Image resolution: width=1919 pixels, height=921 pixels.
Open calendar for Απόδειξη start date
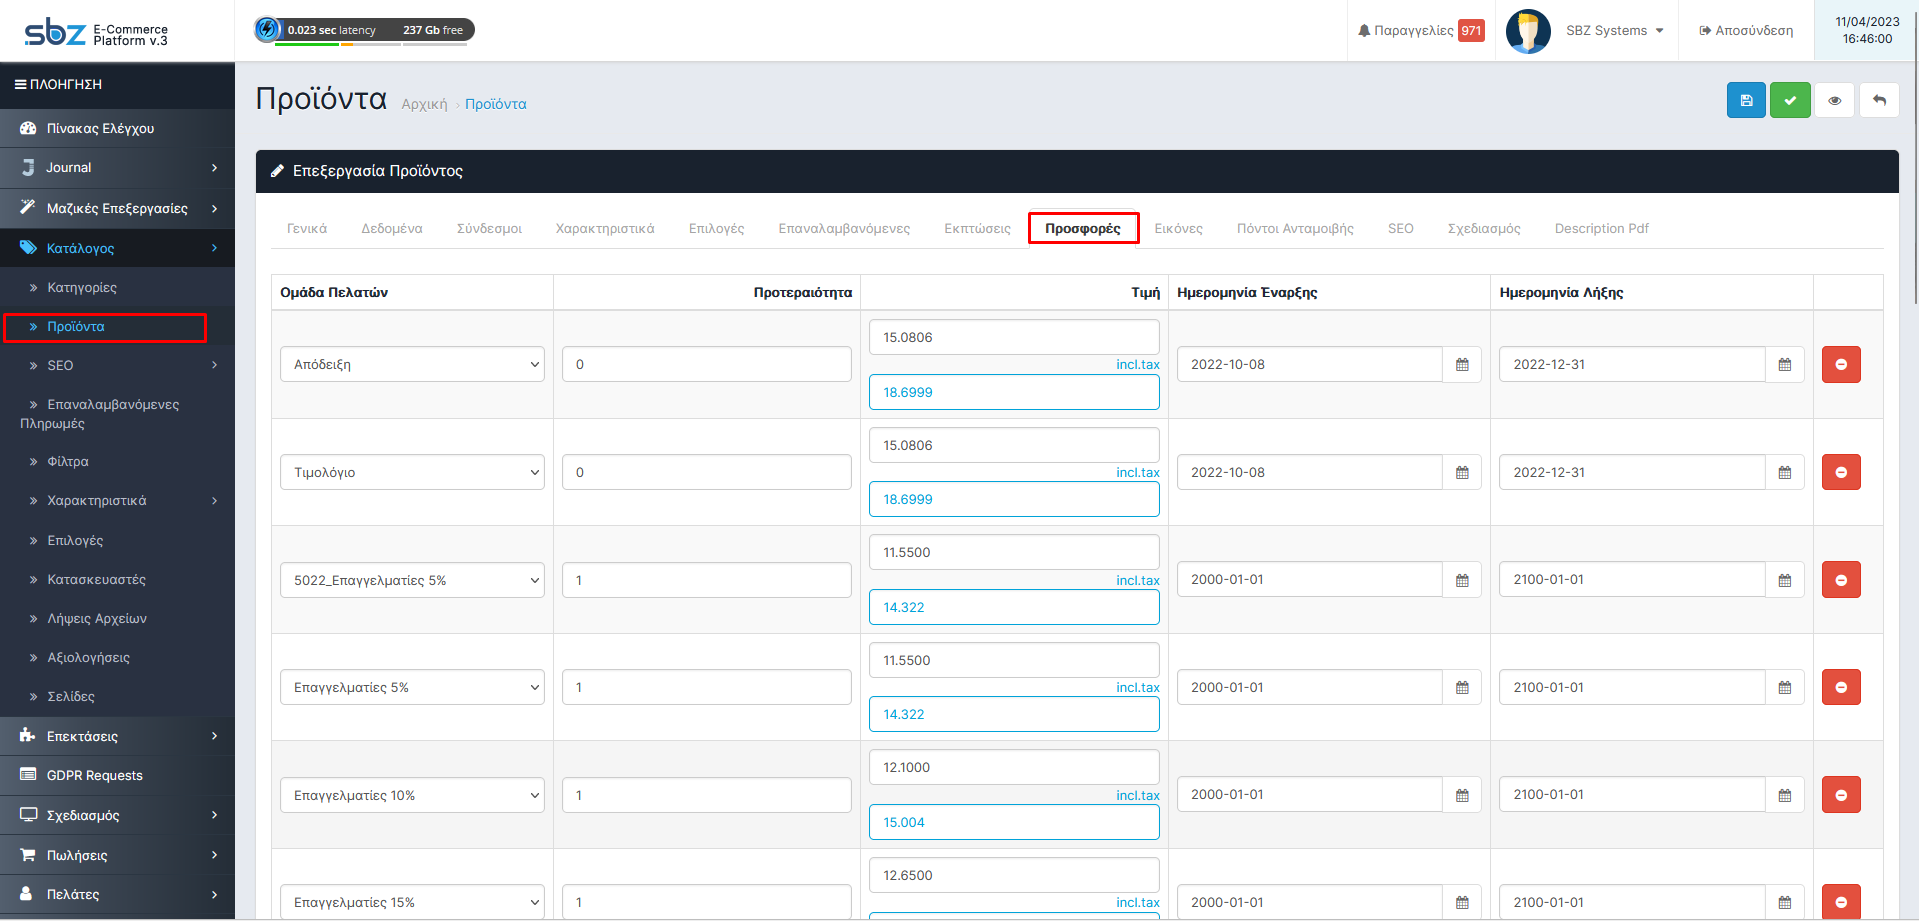tap(1461, 365)
